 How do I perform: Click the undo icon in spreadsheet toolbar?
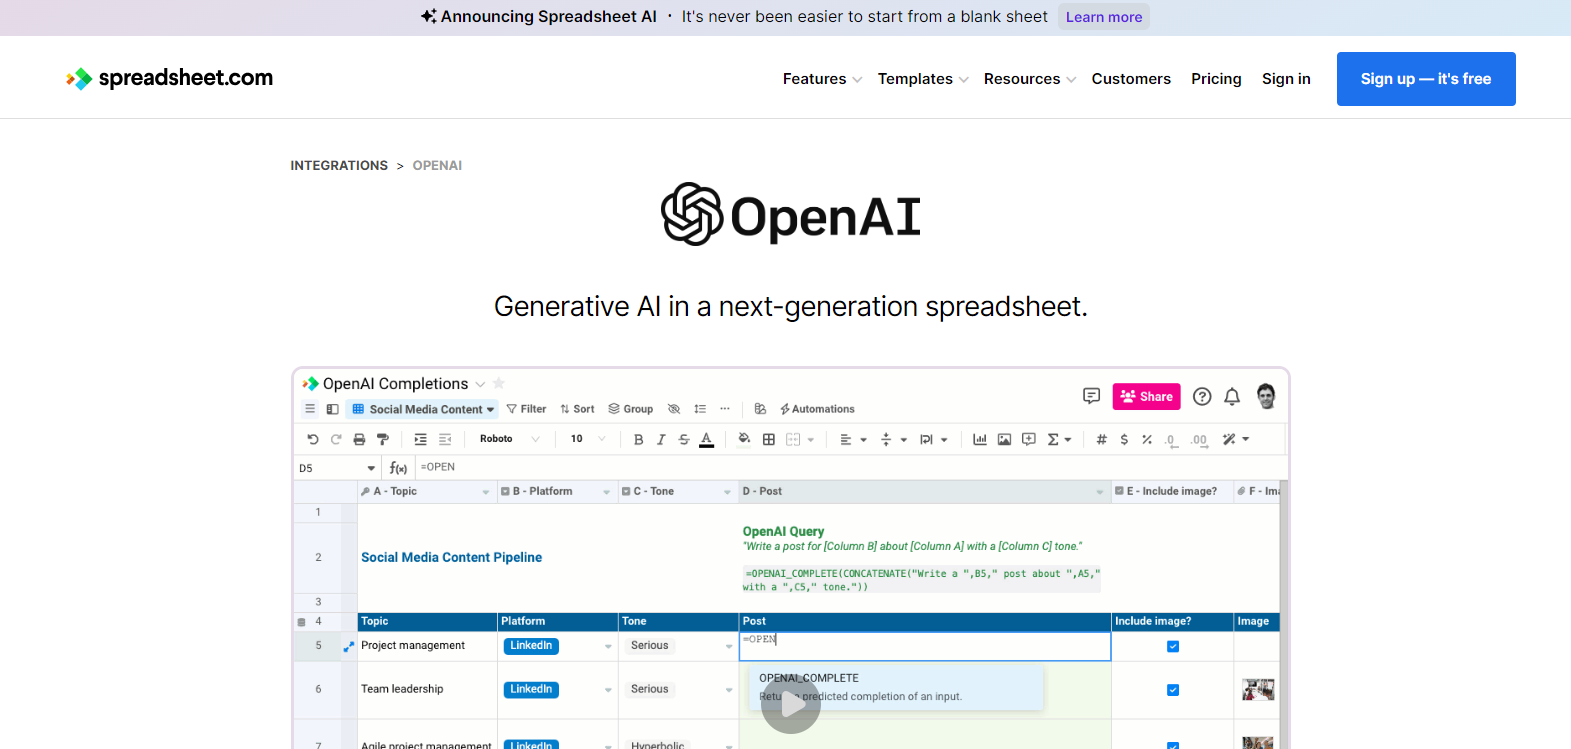(x=313, y=439)
